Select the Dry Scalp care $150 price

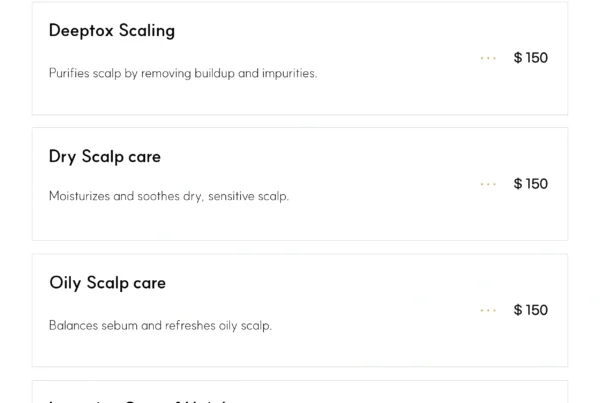pyautogui.click(x=531, y=184)
